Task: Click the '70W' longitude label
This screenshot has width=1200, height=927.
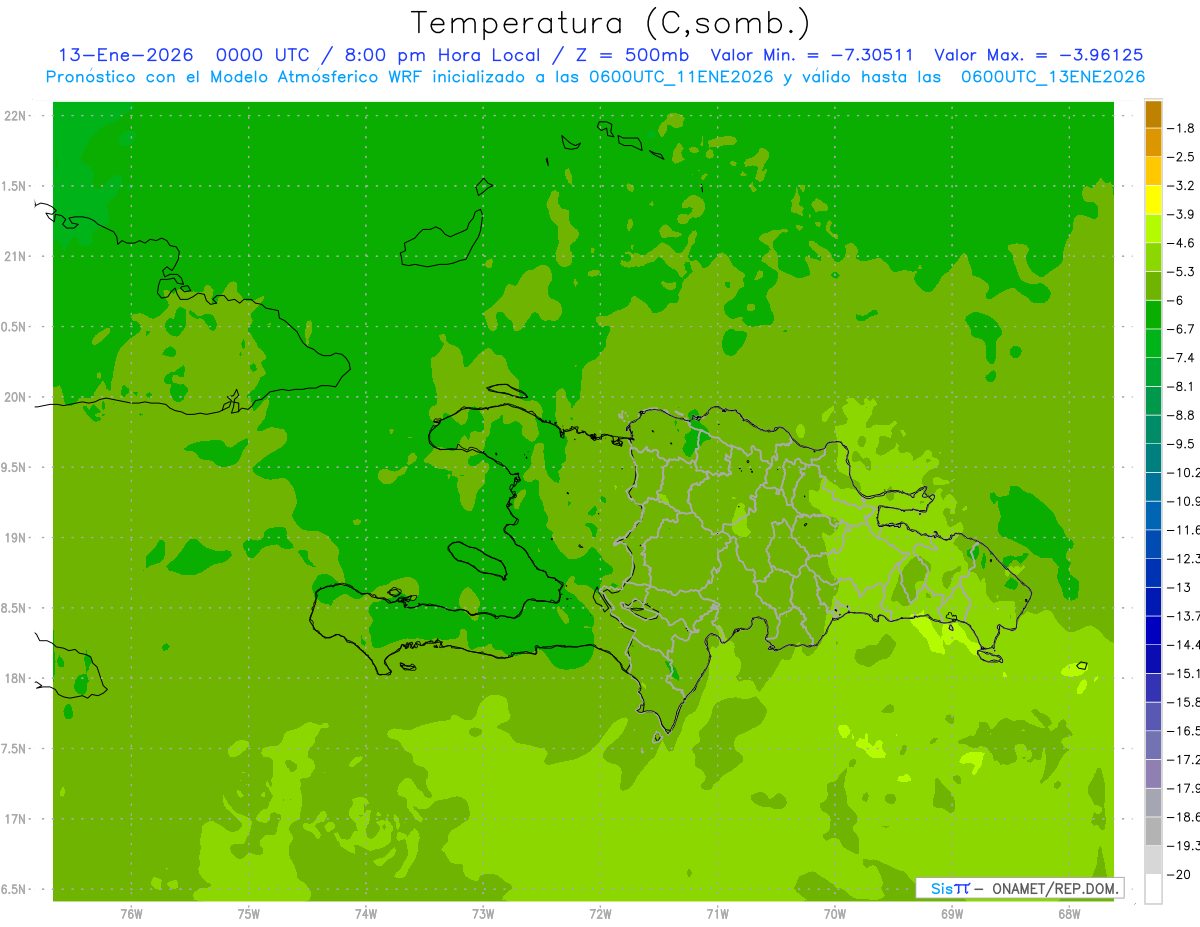Action: 835,914
